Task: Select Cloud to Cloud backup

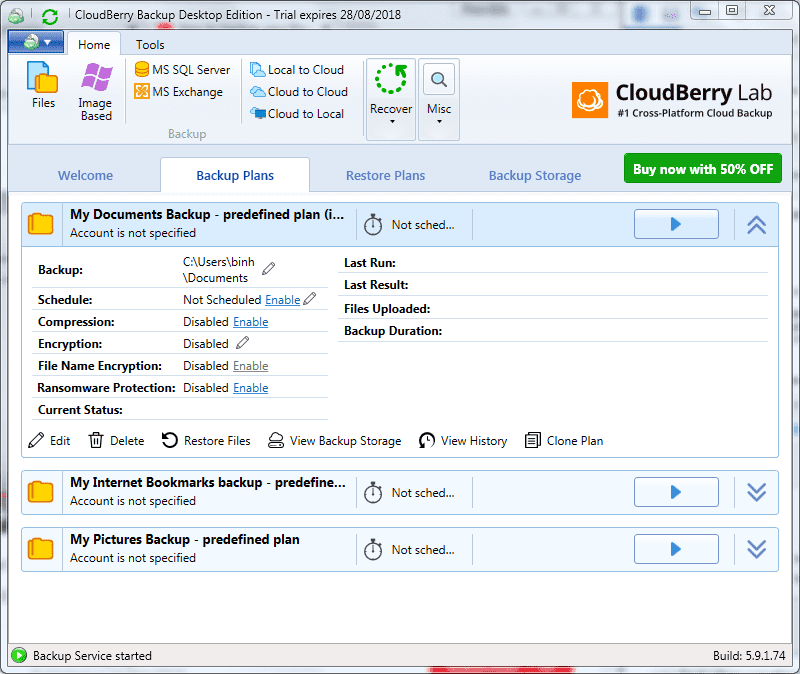Action: point(299,92)
